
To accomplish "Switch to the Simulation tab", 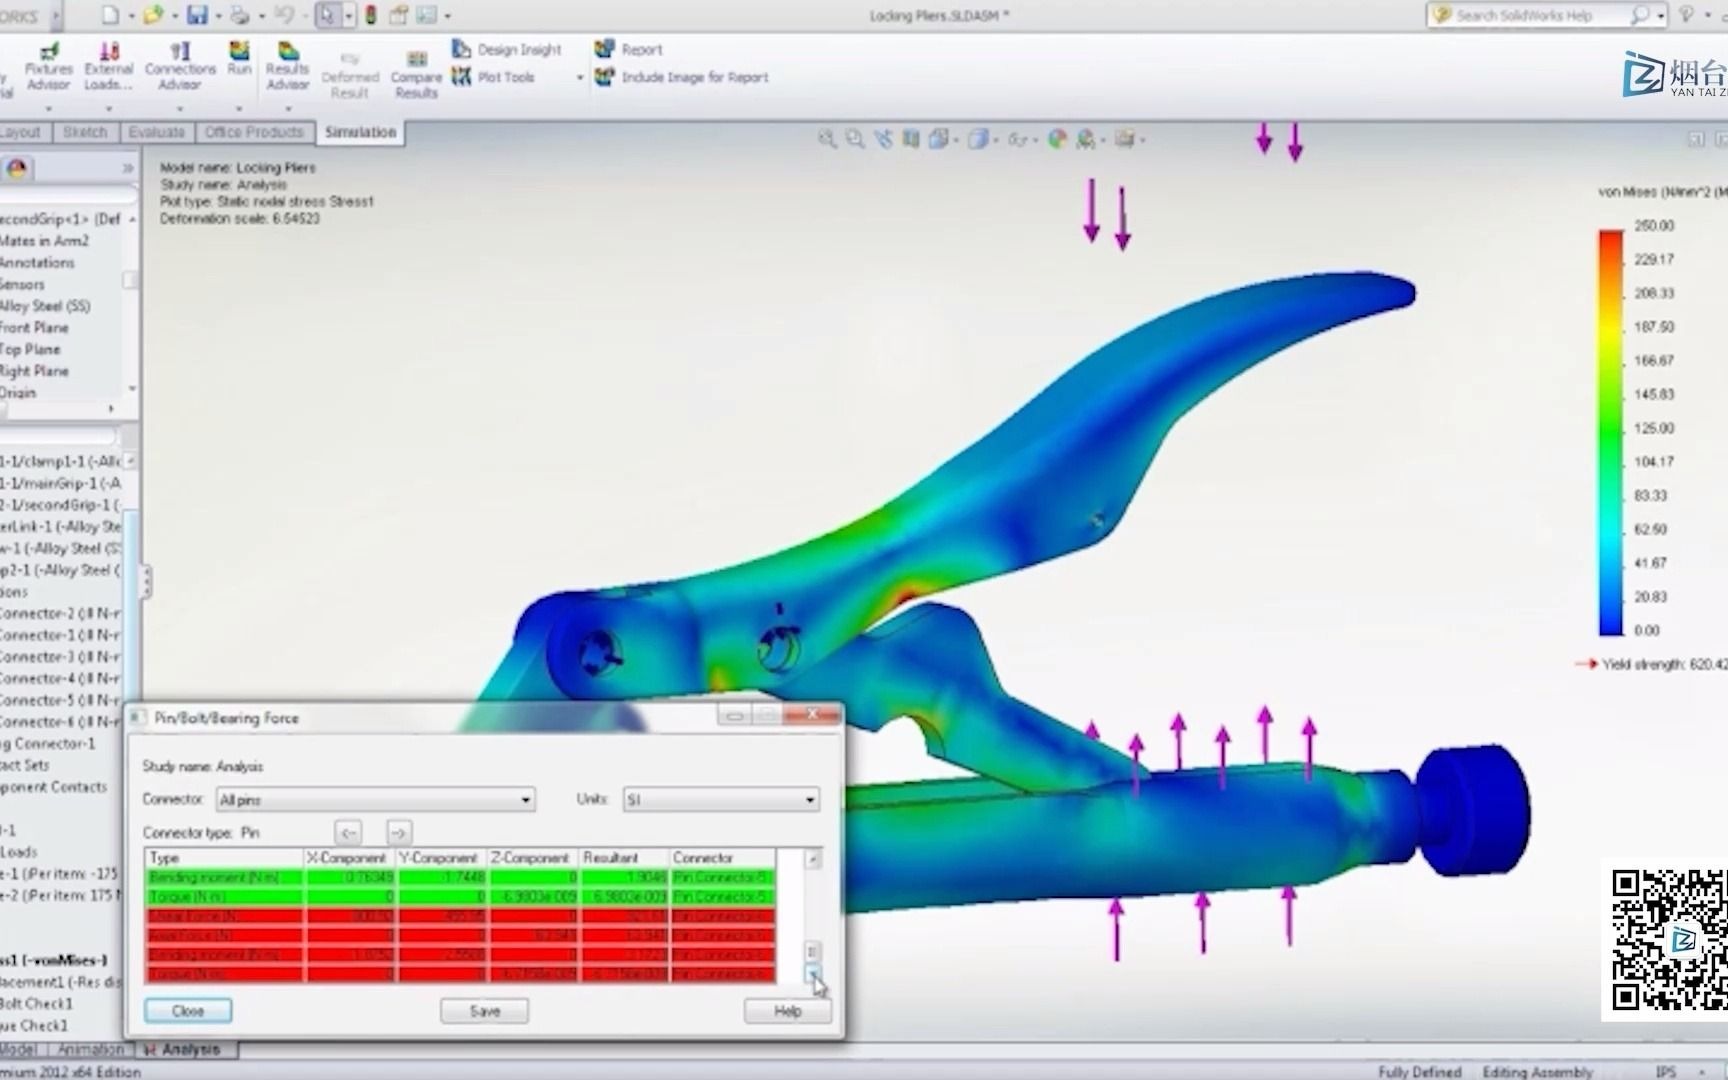I will pos(360,131).
